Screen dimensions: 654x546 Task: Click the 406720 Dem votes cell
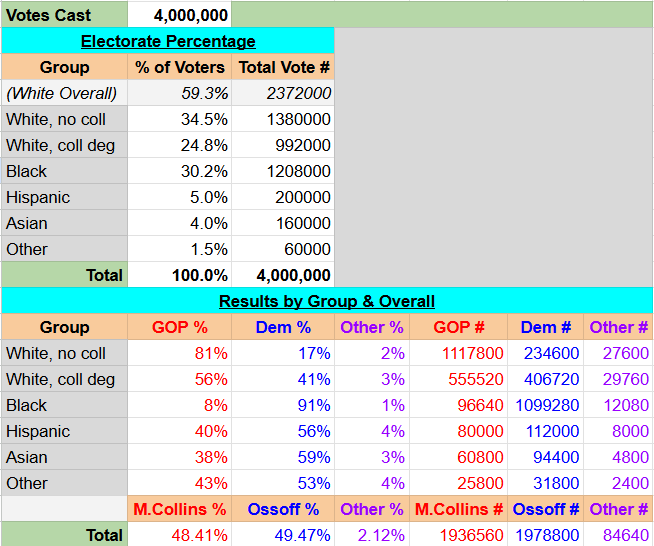pyautogui.click(x=546, y=379)
